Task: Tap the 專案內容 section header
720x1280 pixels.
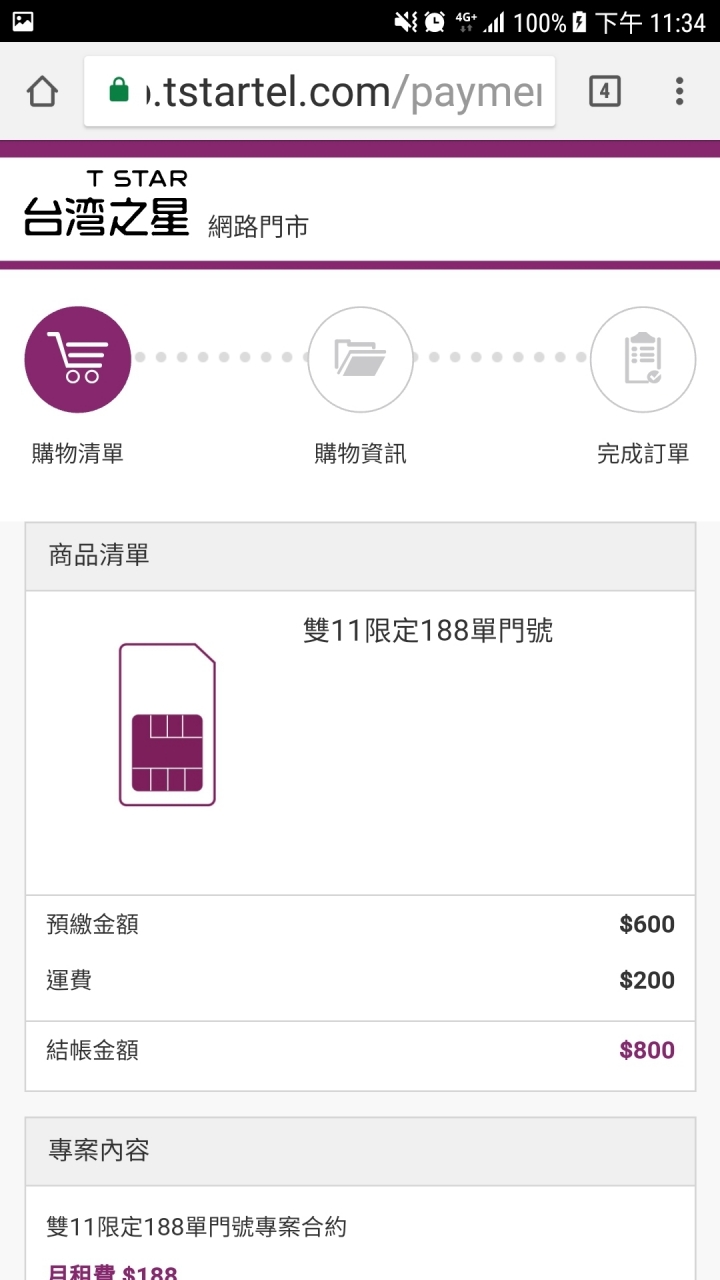Action: point(99,1151)
